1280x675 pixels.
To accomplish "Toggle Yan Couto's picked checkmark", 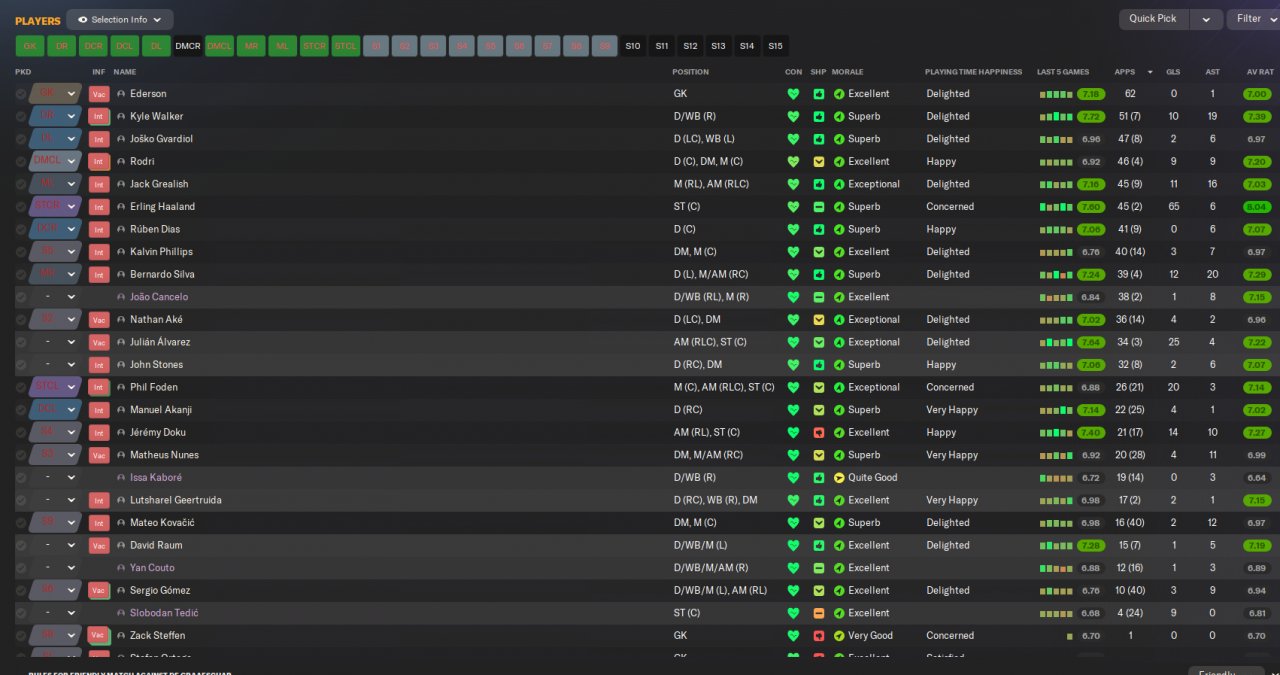I will (x=20, y=568).
